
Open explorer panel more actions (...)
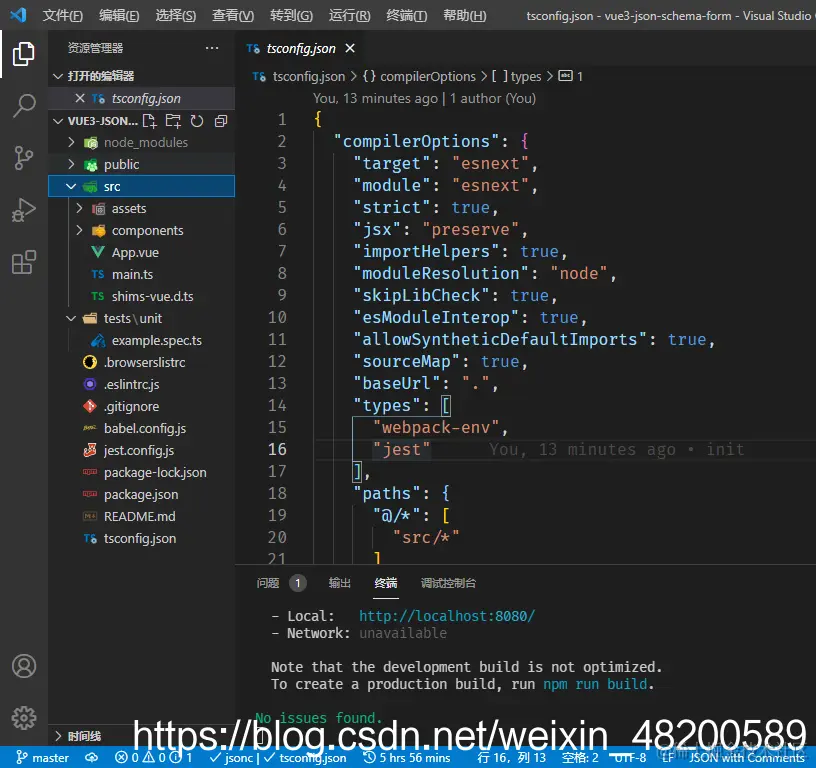tap(212, 48)
